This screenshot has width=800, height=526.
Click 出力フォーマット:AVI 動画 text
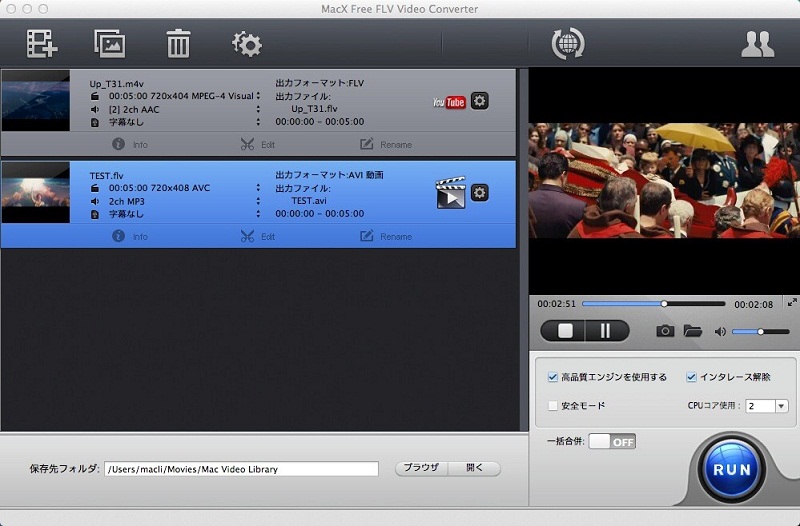[330, 174]
